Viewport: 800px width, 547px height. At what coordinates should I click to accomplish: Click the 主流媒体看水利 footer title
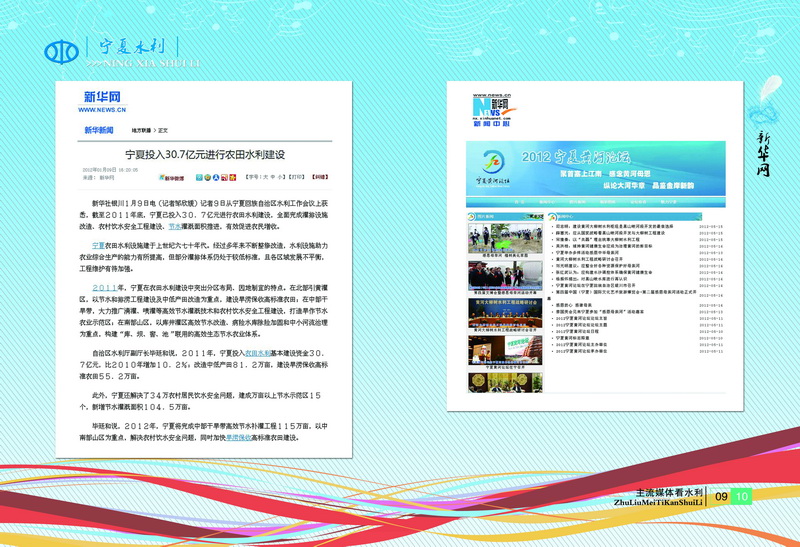(x=669, y=492)
